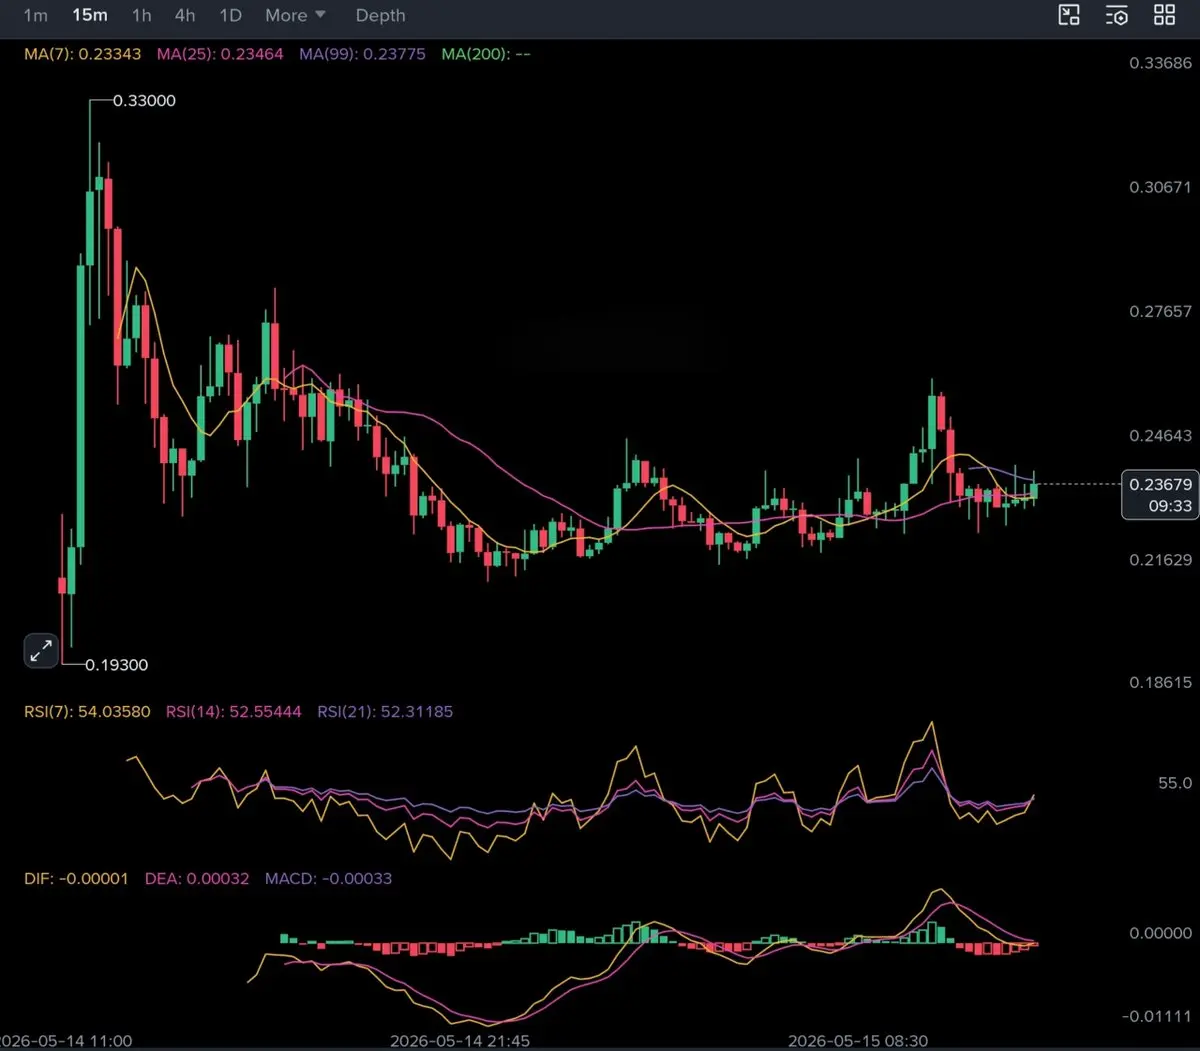Expand chart to fullscreen with arrows icon
The height and width of the screenshot is (1051, 1200).
pos(41,651)
